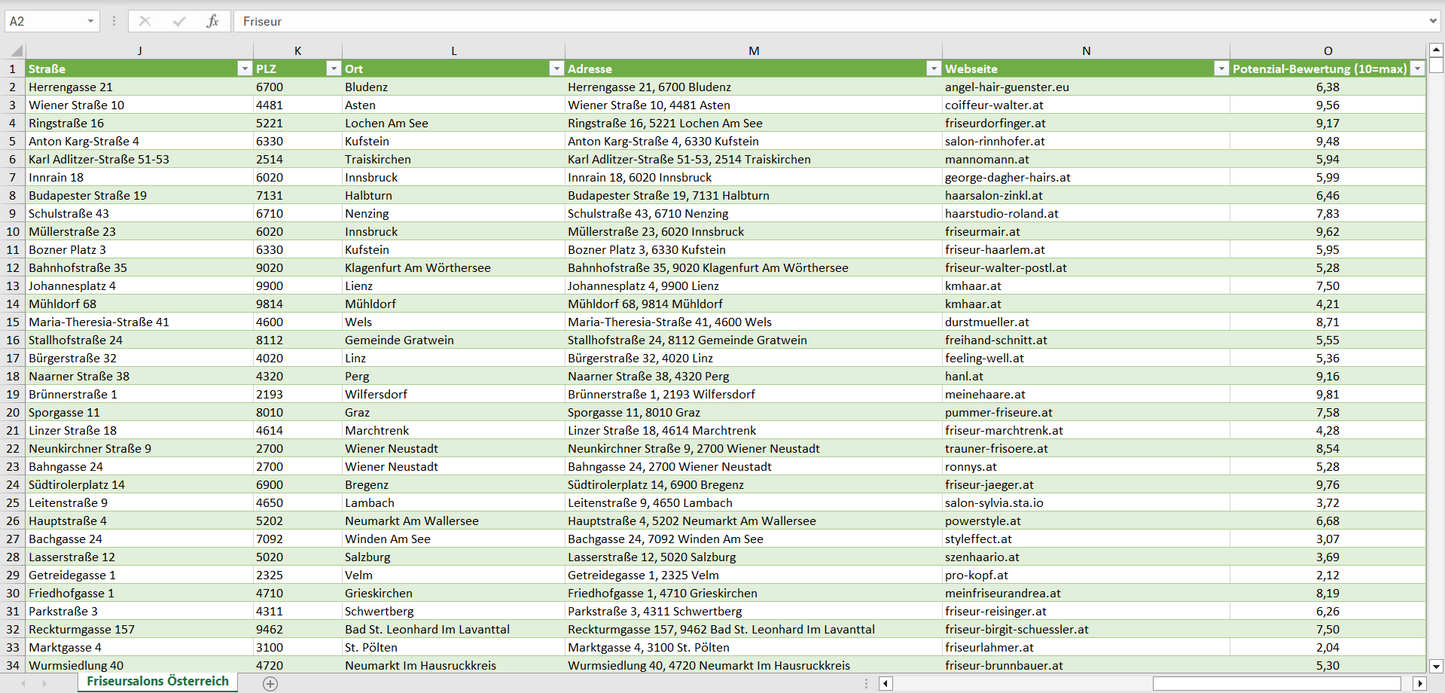Open the Straße column filter dropdown
The width and height of the screenshot is (1445, 693).
(x=244, y=69)
